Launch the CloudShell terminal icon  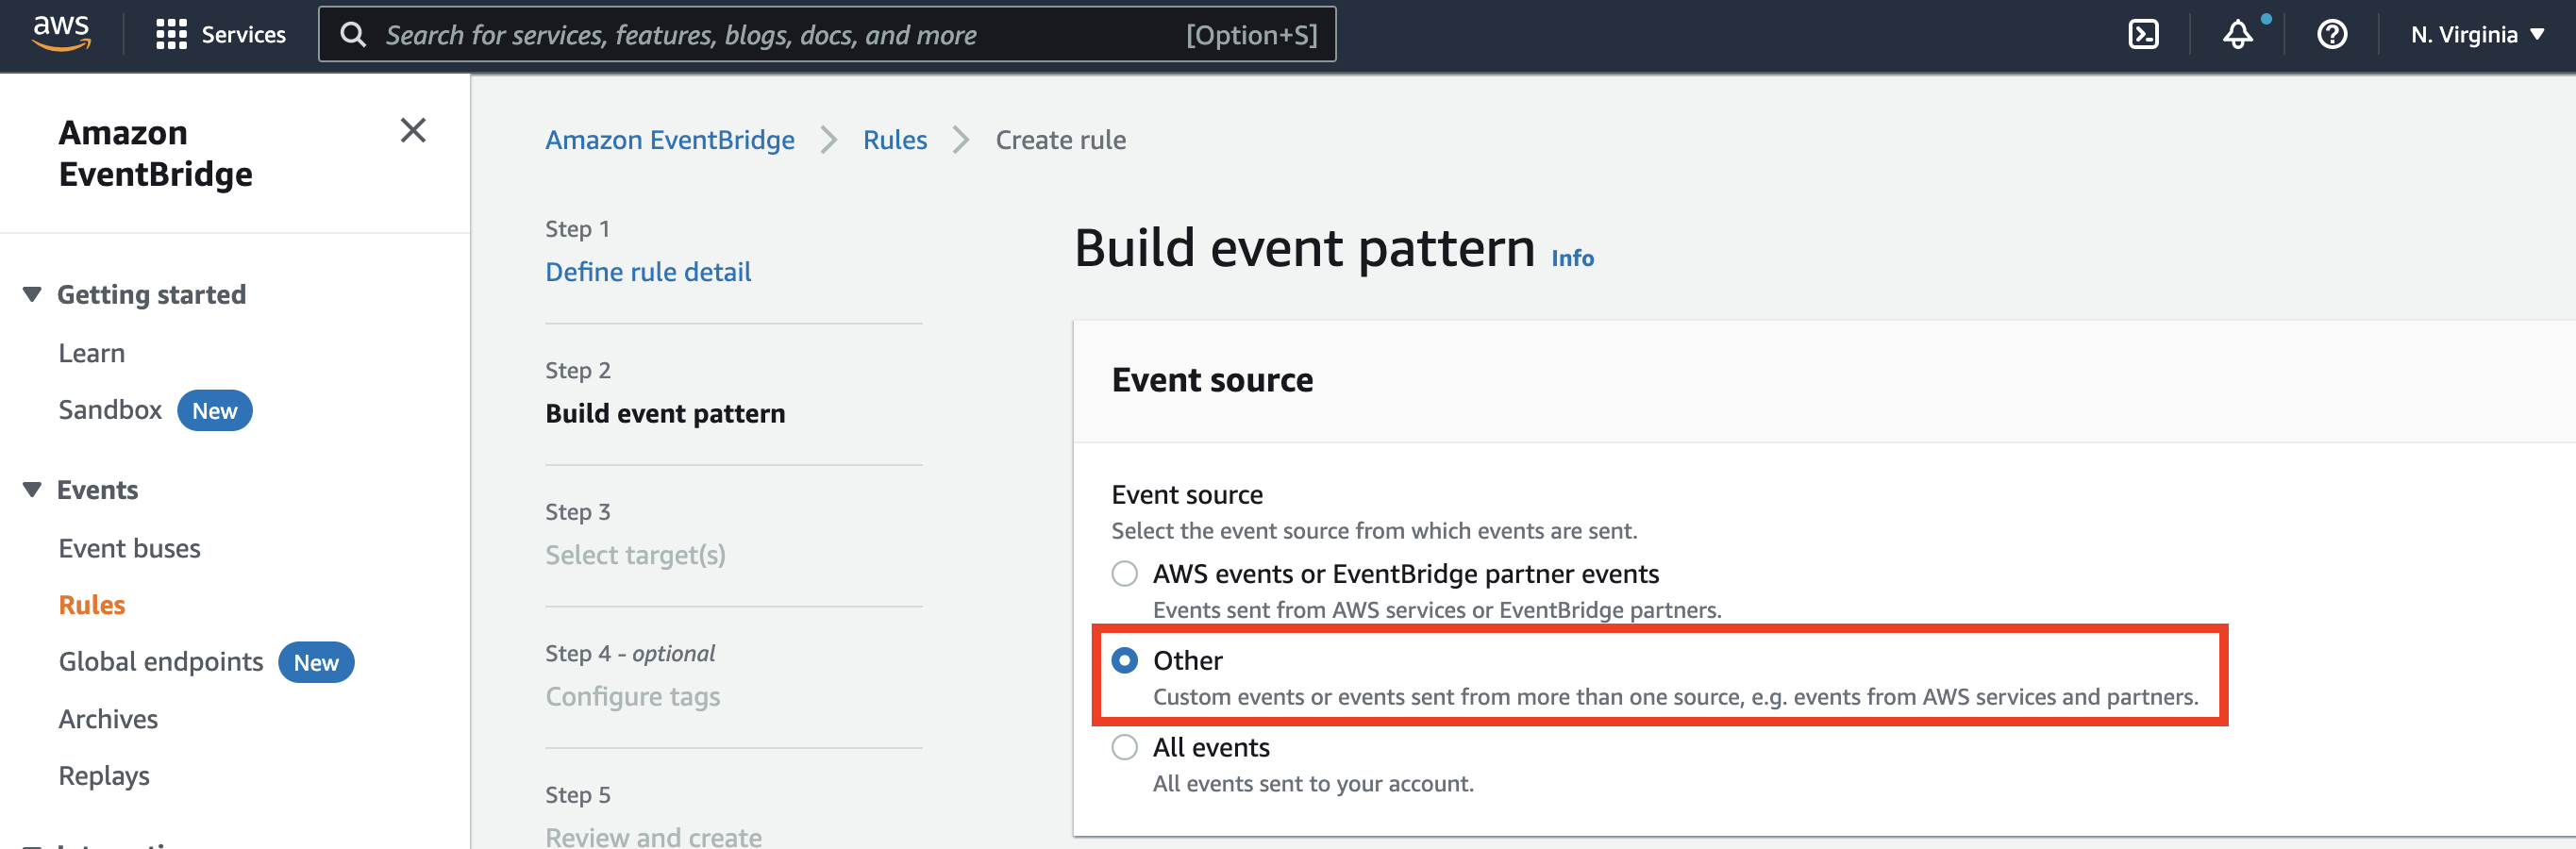pyautogui.click(x=2143, y=35)
